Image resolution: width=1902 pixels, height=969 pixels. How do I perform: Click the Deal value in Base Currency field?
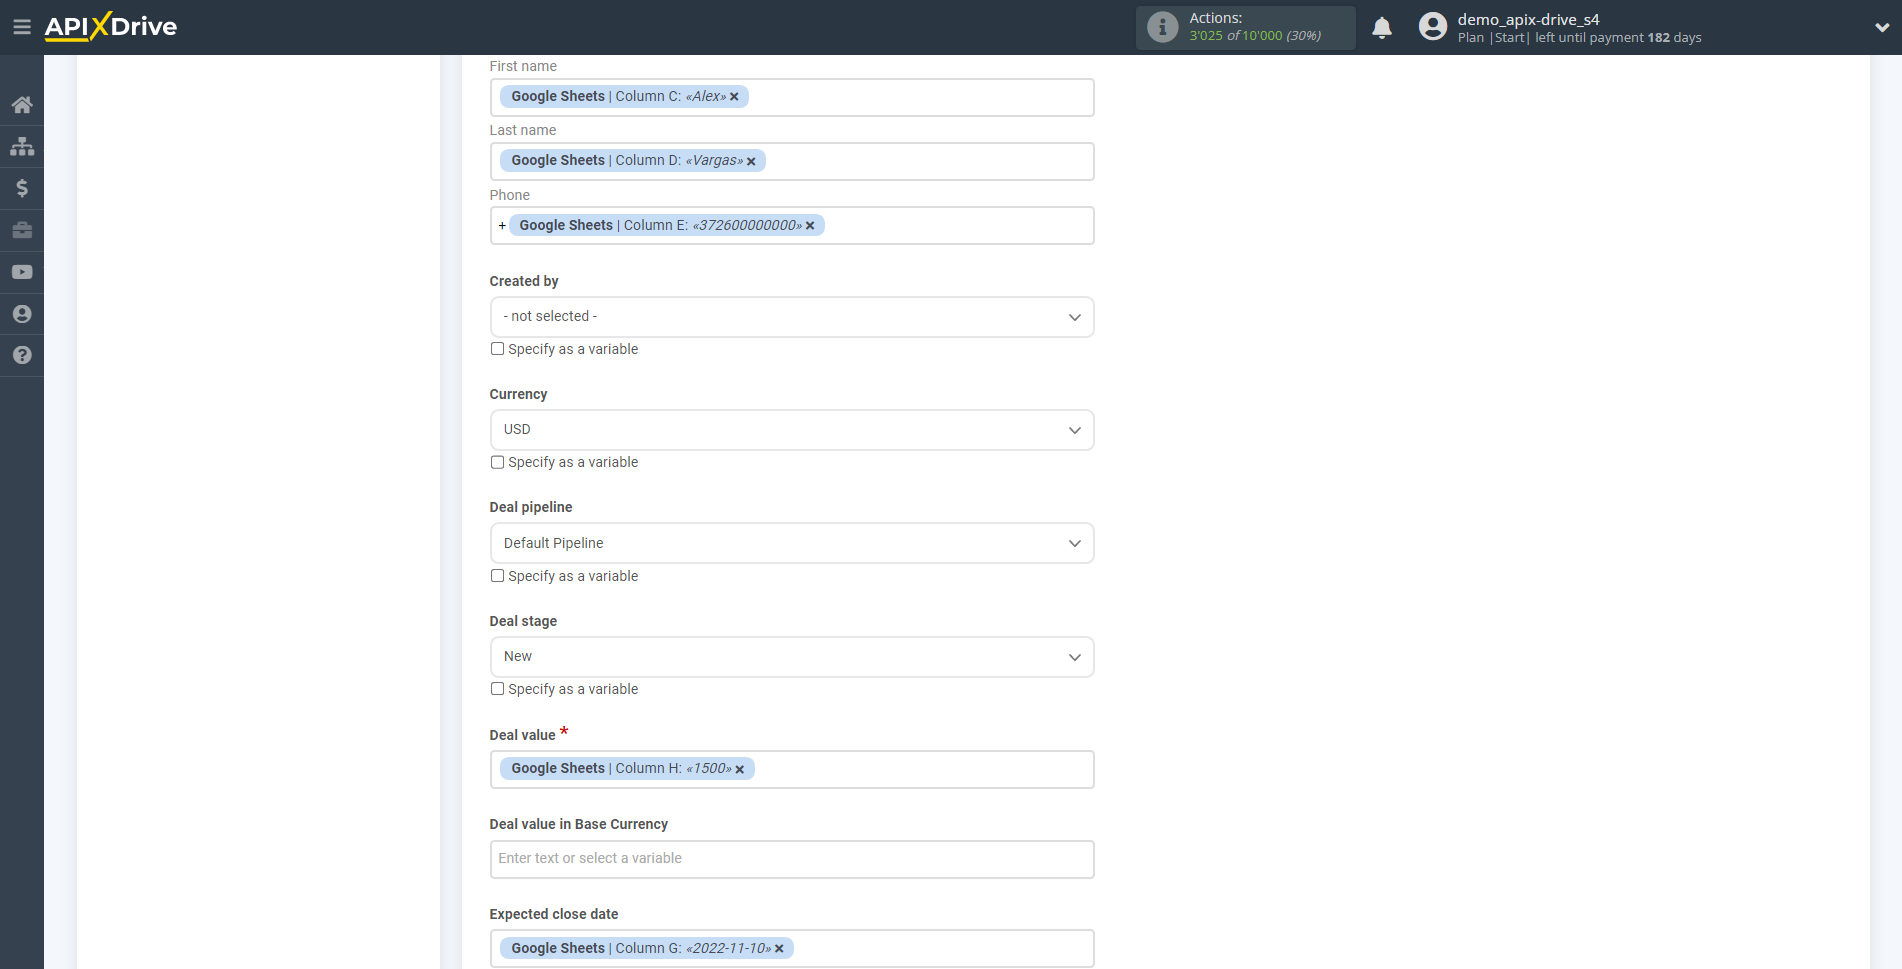pyautogui.click(x=792, y=859)
